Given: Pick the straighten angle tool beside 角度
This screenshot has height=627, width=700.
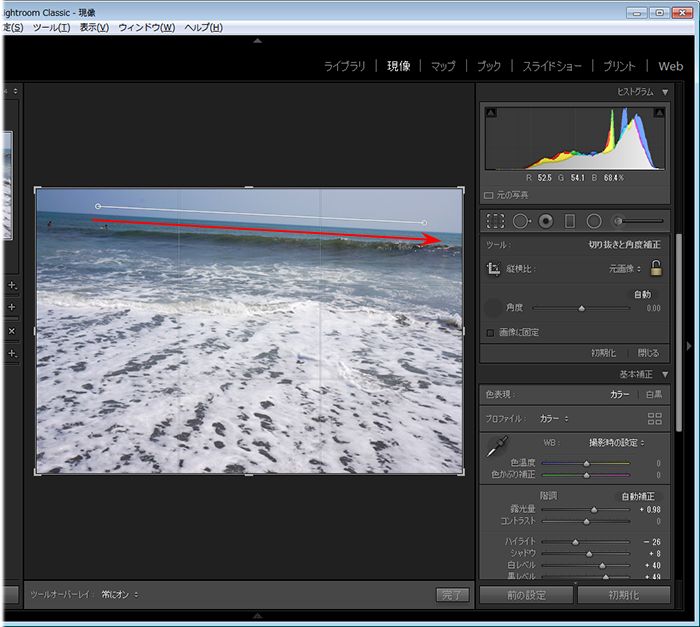Looking at the screenshot, I should 493,307.
